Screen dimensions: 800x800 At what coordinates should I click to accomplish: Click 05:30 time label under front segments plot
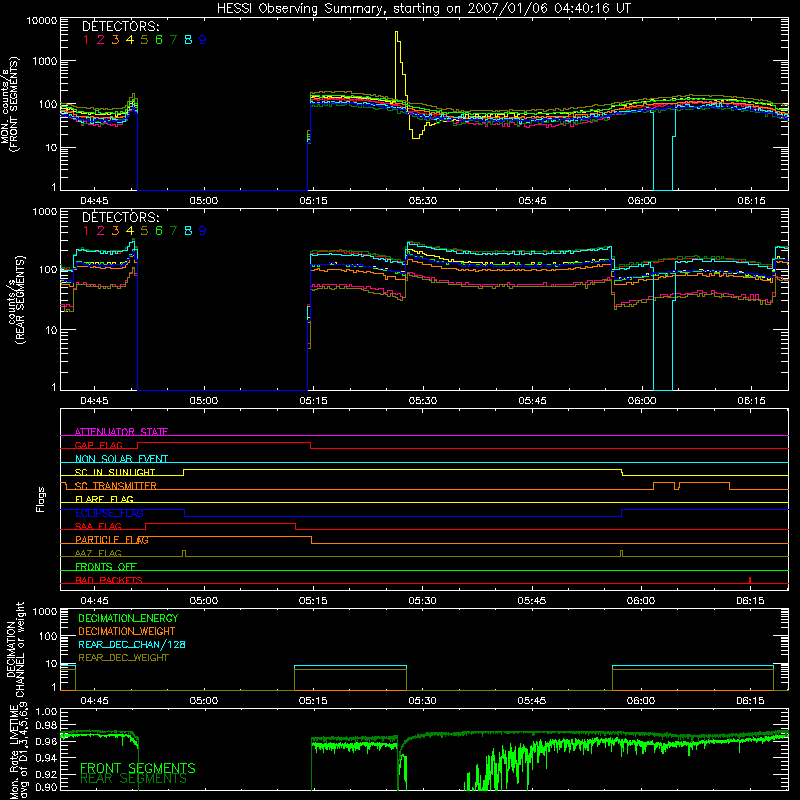pos(423,201)
